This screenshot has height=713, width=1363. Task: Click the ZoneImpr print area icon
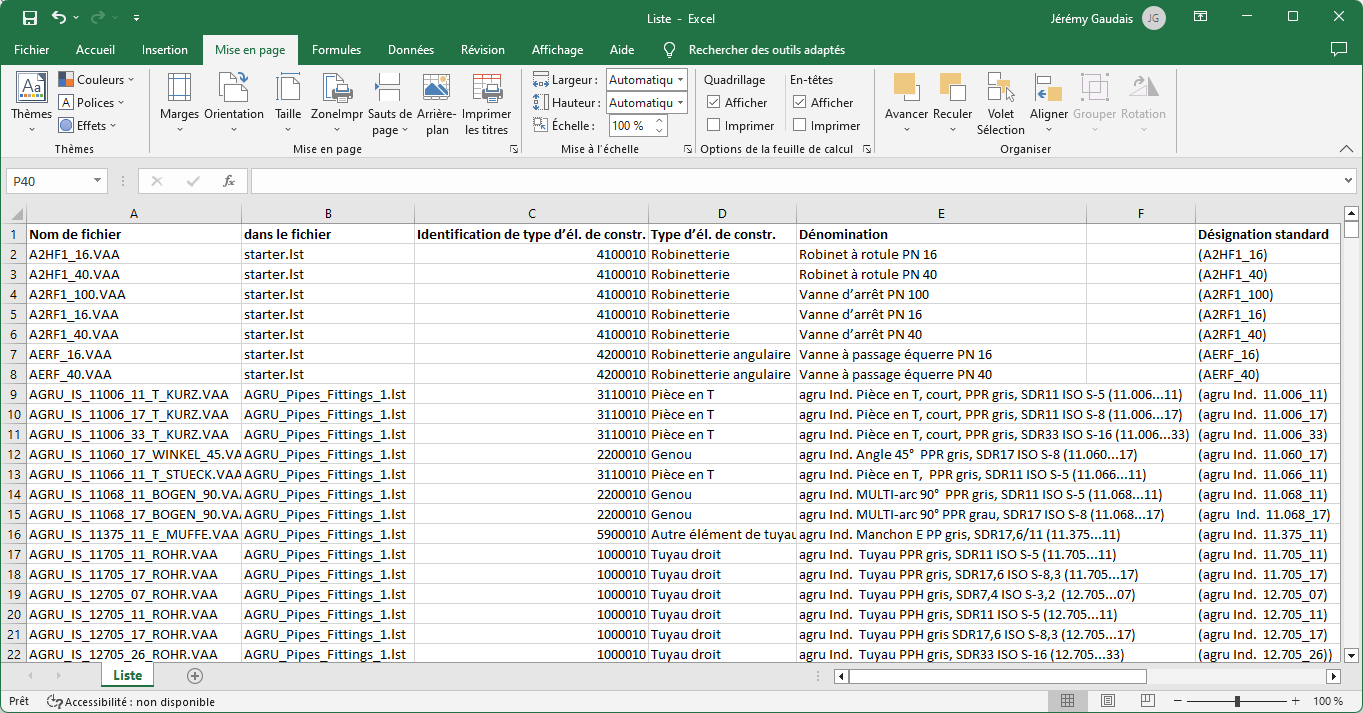tap(337, 101)
